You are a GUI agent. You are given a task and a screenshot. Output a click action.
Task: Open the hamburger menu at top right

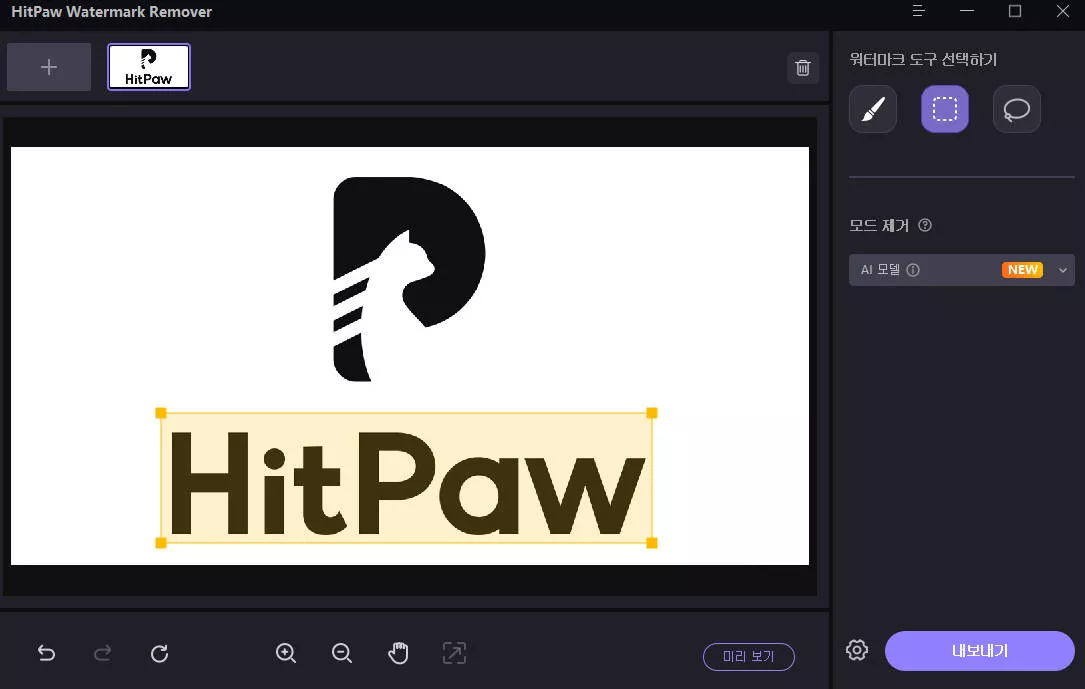coord(918,11)
